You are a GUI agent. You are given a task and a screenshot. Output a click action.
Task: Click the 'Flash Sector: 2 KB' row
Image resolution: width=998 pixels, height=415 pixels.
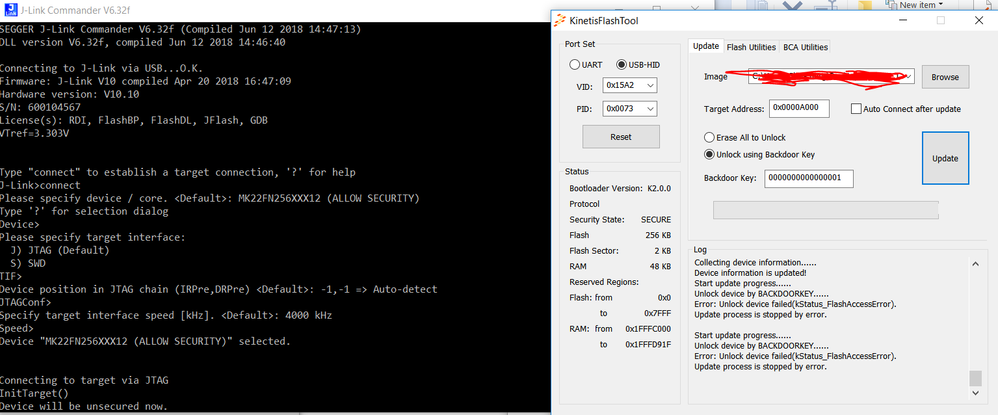coord(620,251)
